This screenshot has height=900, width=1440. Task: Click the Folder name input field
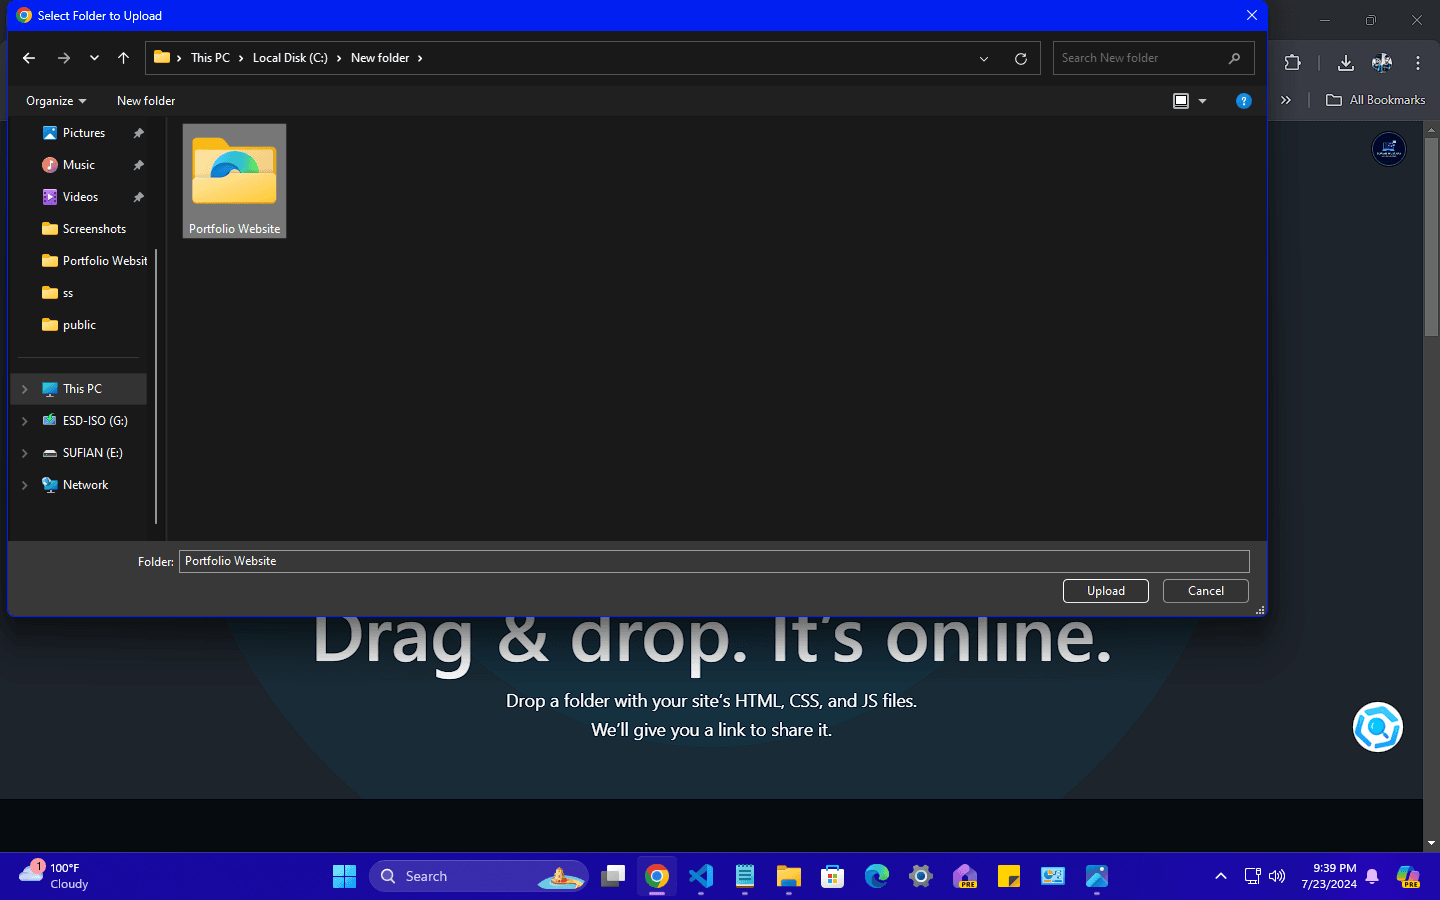click(x=714, y=561)
